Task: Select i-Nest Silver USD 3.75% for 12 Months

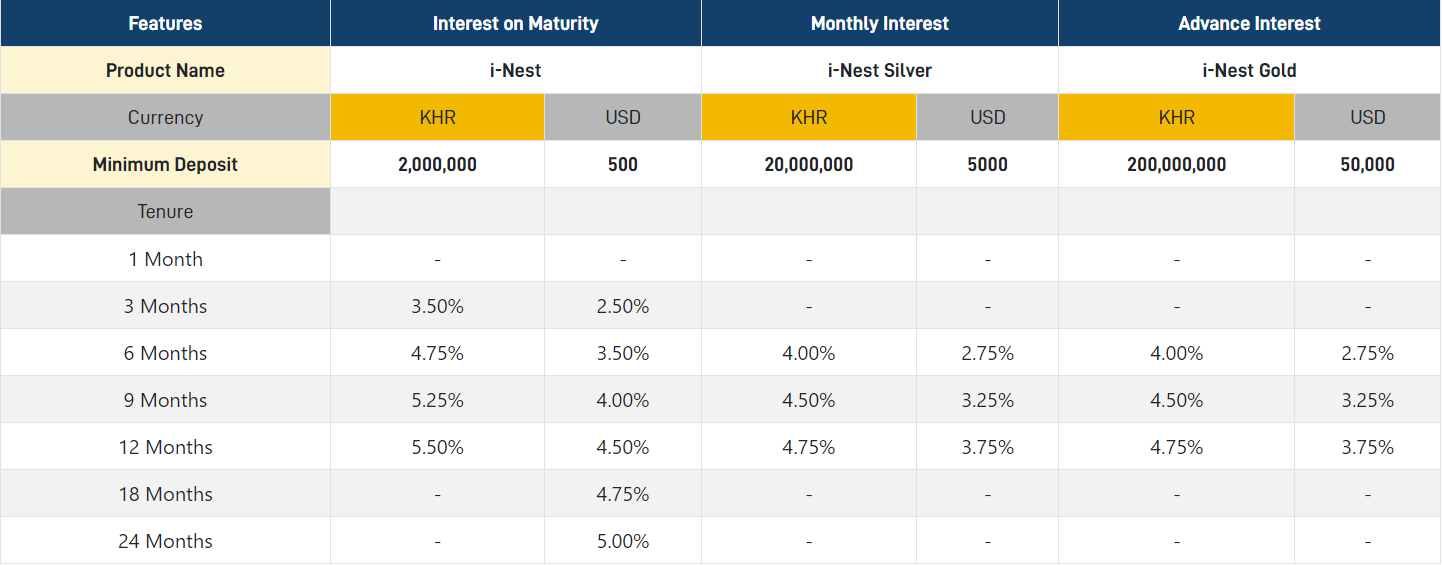Action: 988,447
